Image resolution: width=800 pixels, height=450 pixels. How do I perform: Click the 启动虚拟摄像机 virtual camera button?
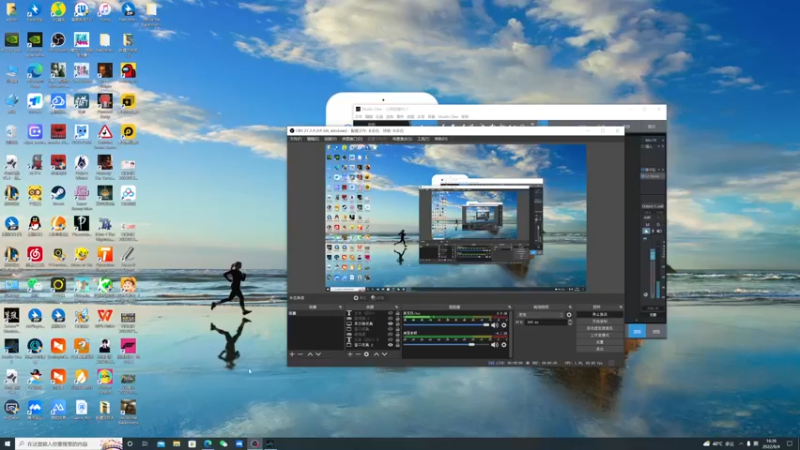pyautogui.click(x=599, y=328)
